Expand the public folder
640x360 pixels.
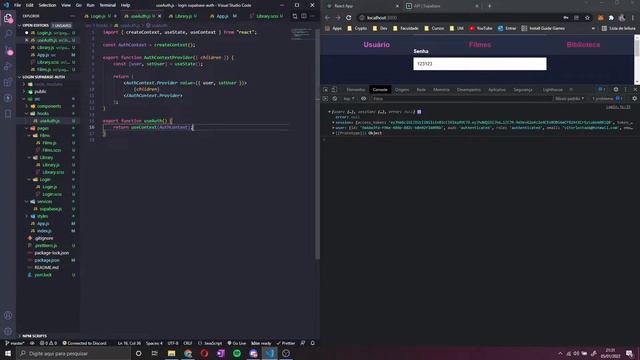coord(40,91)
